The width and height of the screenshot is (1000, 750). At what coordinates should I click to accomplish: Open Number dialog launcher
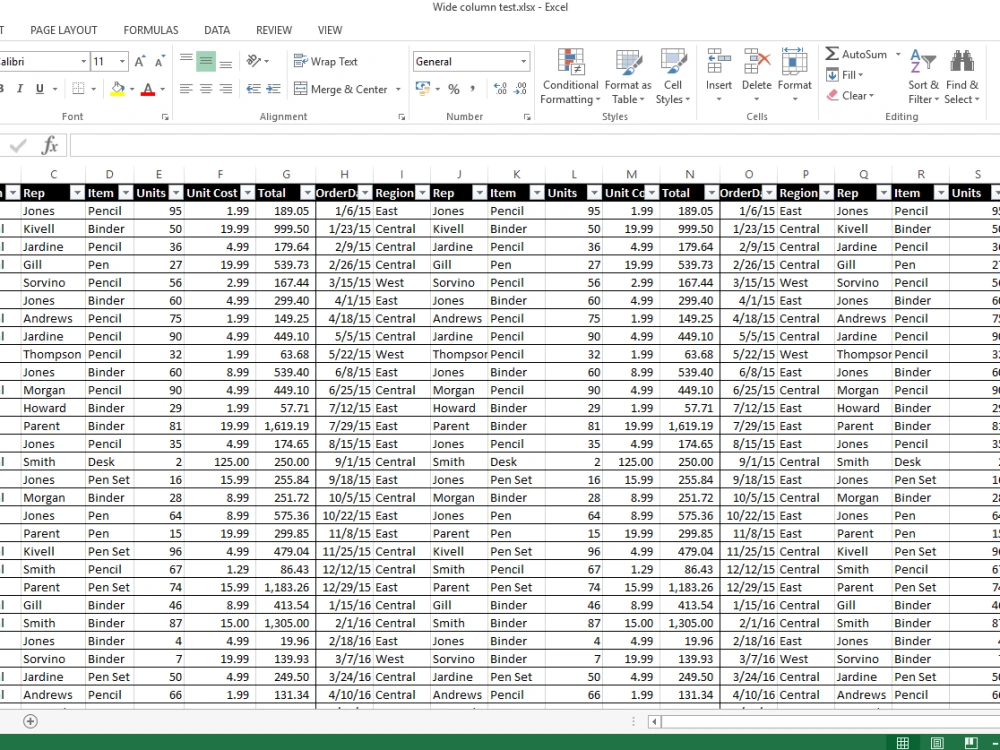click(527, 117)
